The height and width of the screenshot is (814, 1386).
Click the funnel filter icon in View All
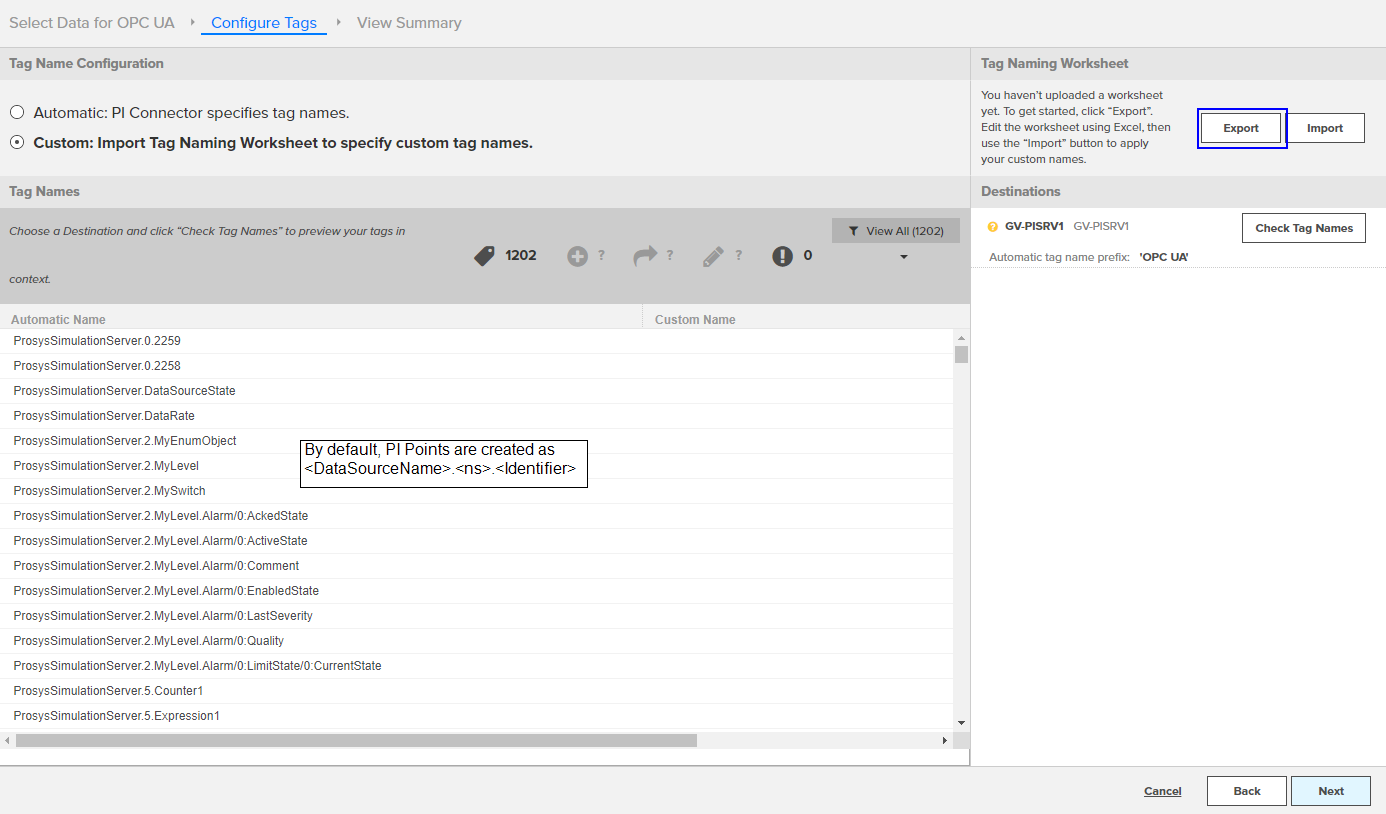coord(853,231)
